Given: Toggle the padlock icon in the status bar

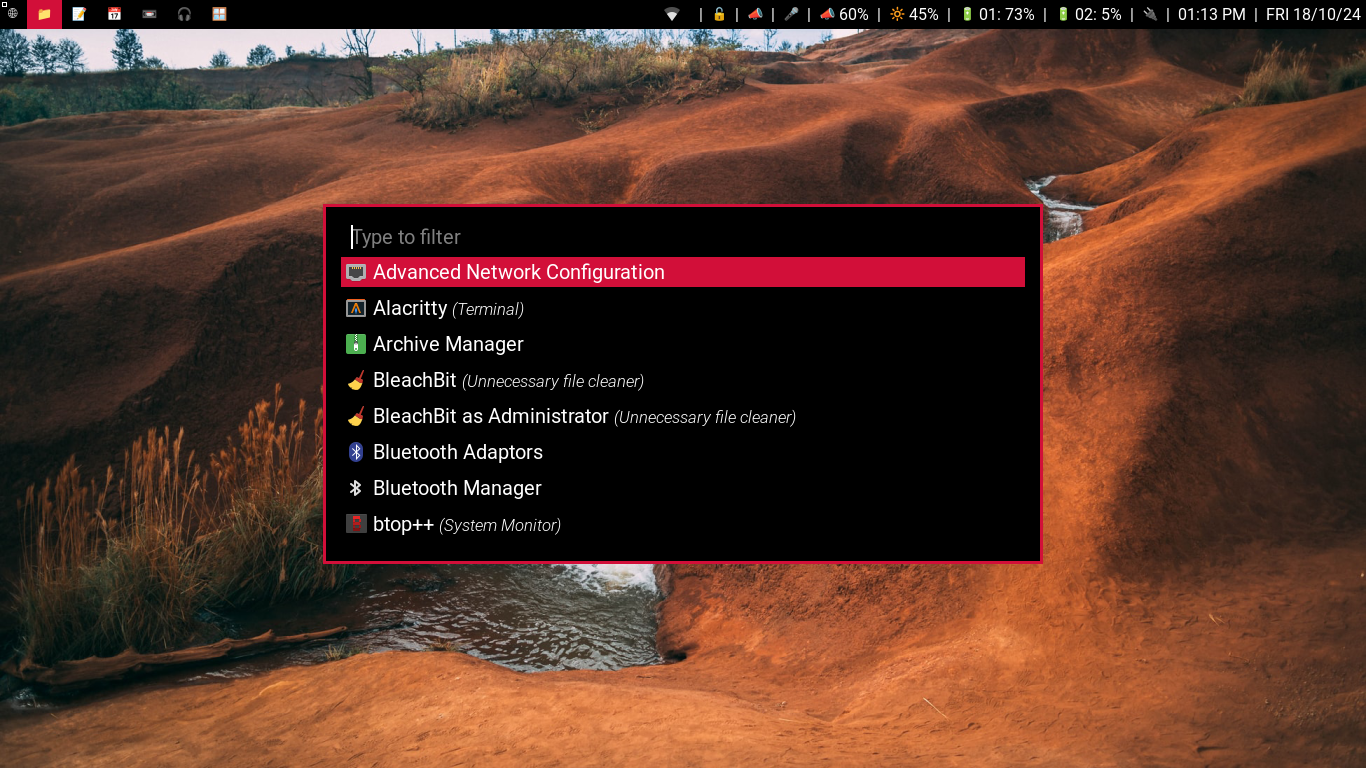Looking at the screenshot, I should [720, 14].
